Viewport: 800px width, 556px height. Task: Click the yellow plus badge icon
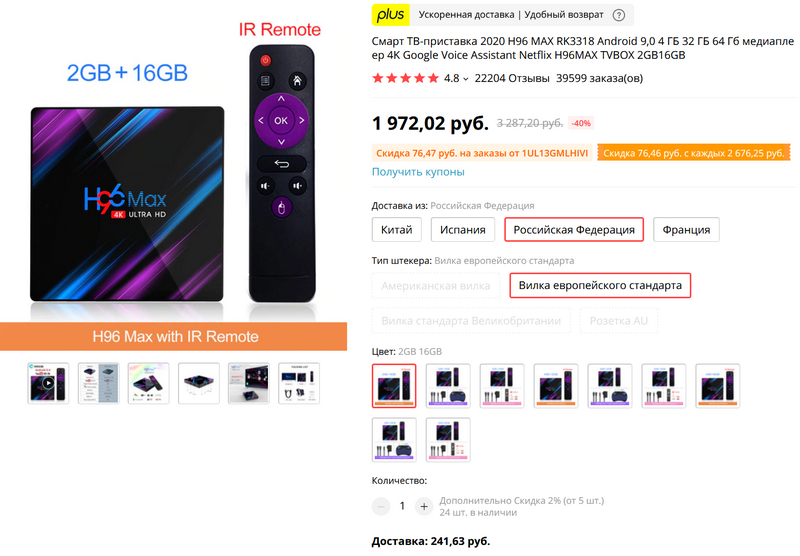click(x=390, y=15)
